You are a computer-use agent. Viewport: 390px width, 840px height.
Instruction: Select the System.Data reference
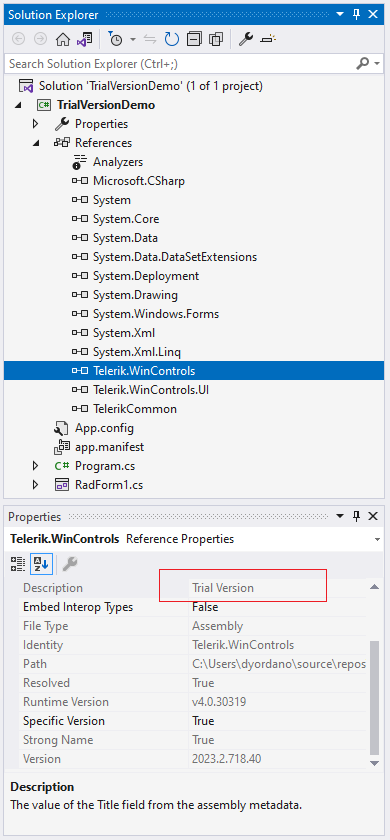pos(125,238)
